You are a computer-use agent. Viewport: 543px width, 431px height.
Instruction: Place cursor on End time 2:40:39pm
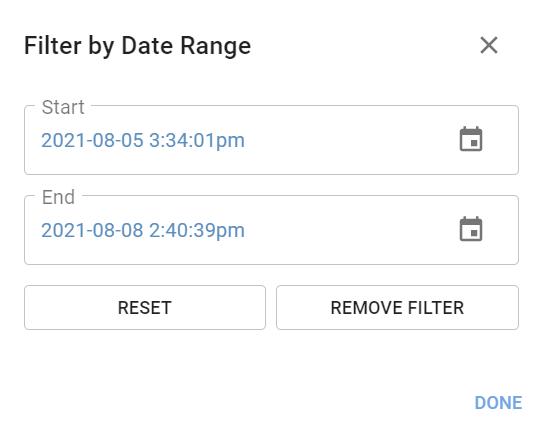pos(197,231)
